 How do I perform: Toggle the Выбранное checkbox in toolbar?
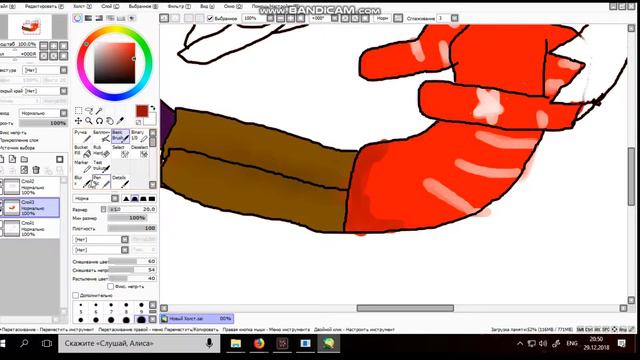point(210,18)
